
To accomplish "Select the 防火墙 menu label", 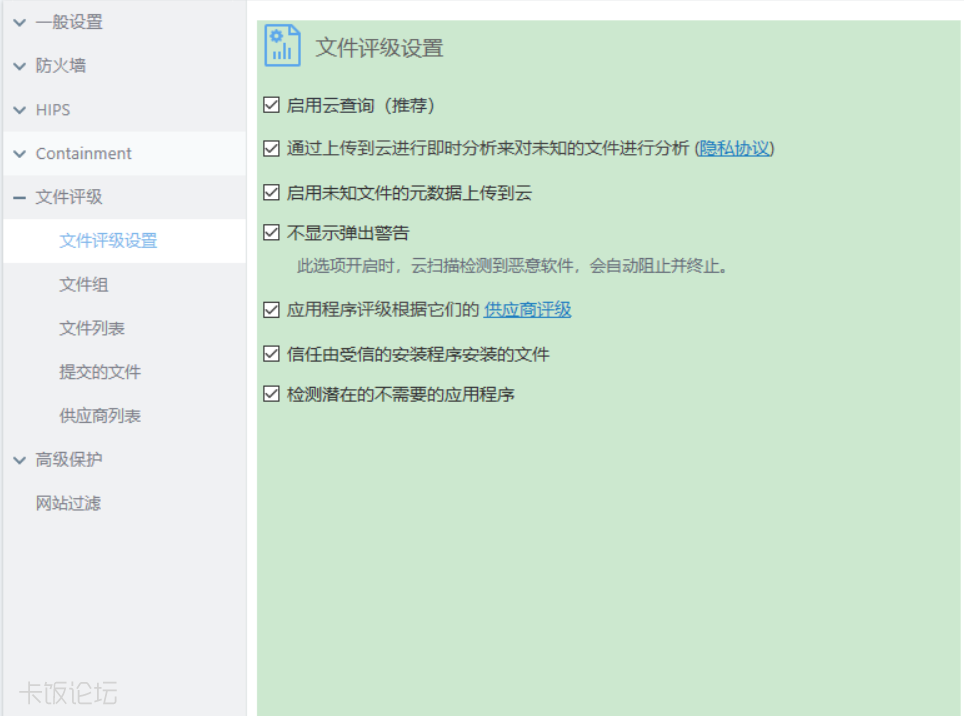I will pos(60,66).
